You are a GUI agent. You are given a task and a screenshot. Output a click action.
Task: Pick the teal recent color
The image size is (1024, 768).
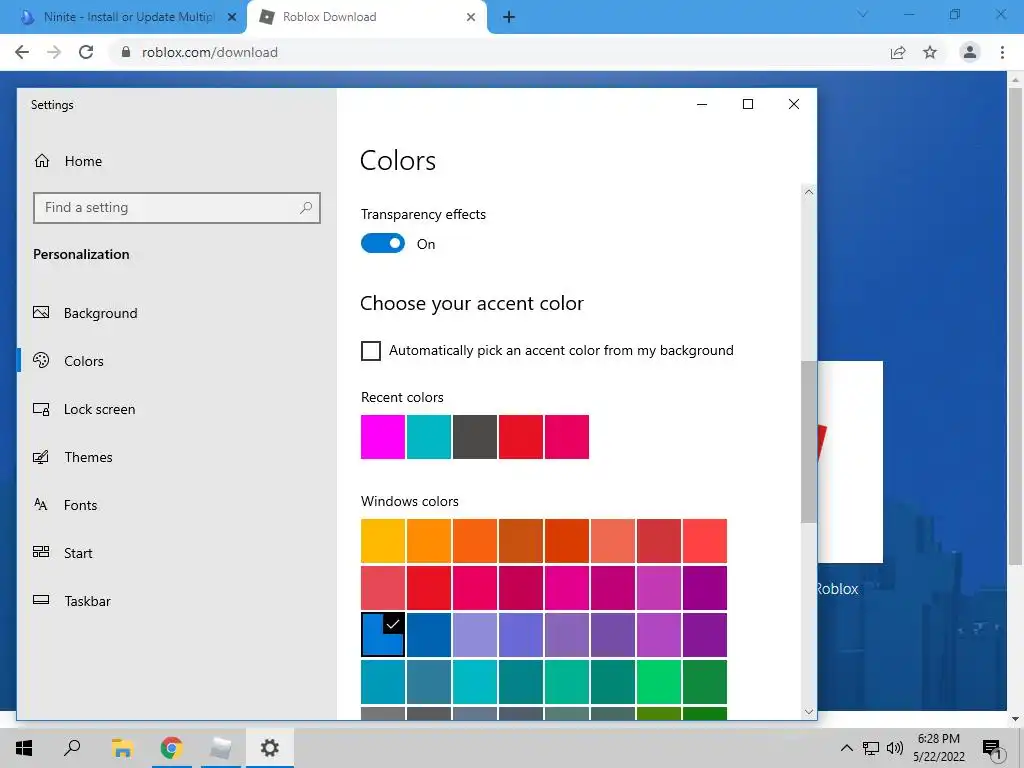429,437
